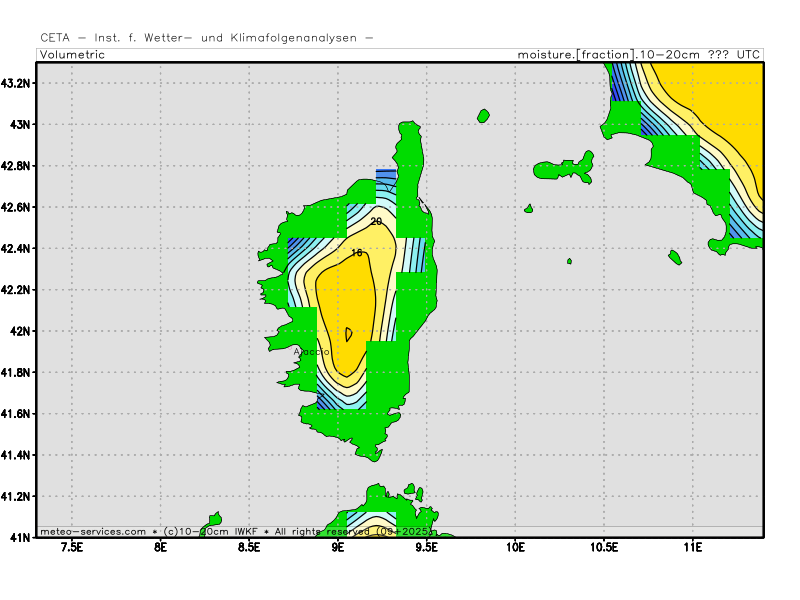This screenshot has height=600, width=800.
Task: Click the Elba island shape
Action: pos(564,167)
